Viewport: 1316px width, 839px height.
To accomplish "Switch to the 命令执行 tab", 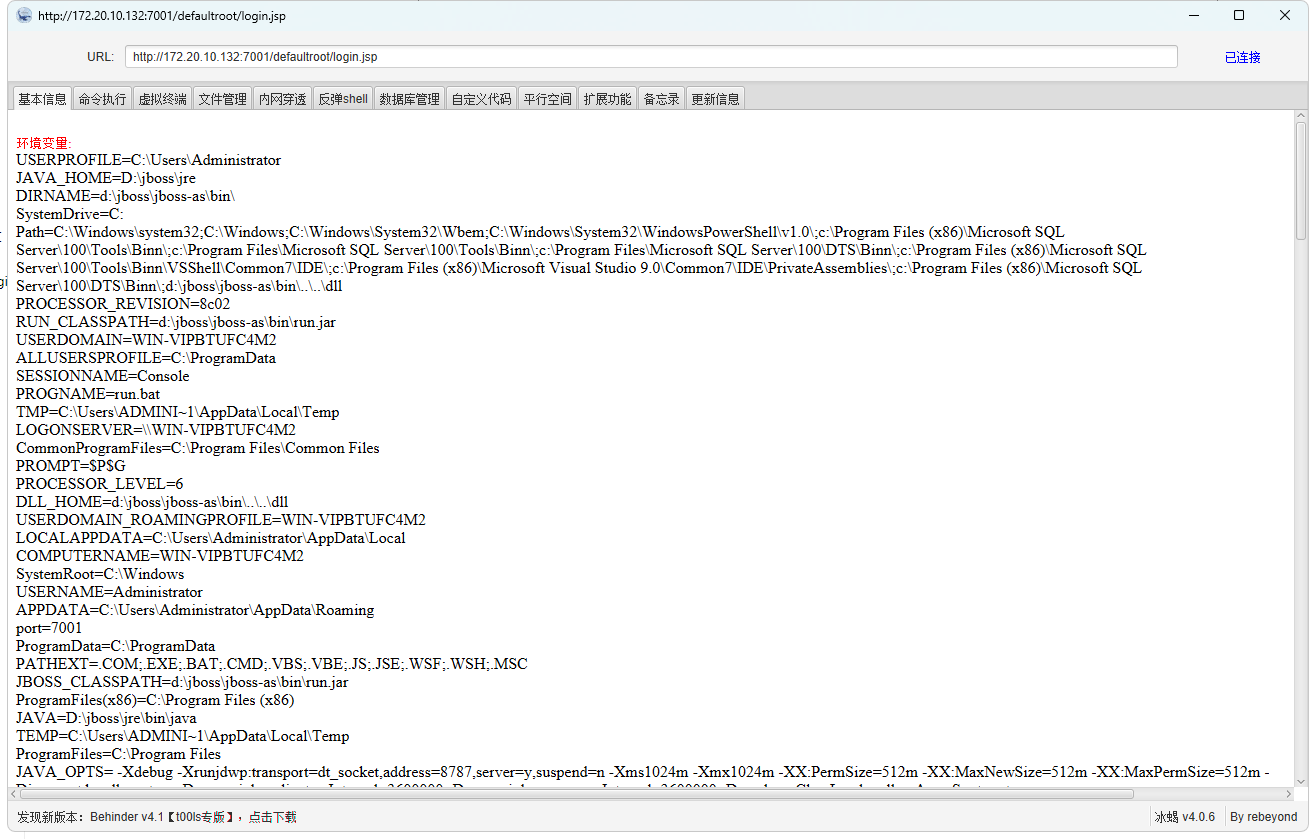I will 102,99.
